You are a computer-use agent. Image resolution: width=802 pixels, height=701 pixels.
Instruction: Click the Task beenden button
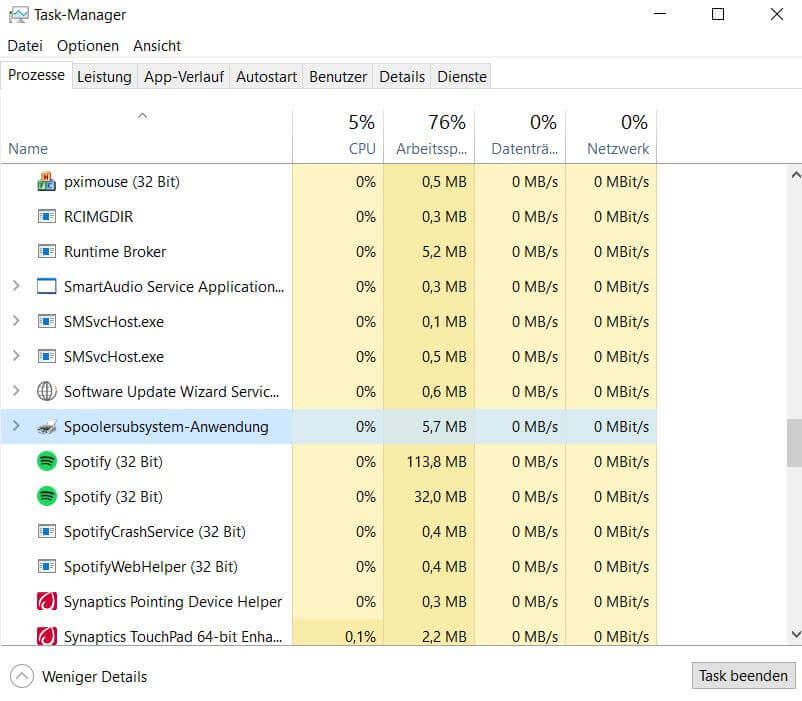click(743, 676)
